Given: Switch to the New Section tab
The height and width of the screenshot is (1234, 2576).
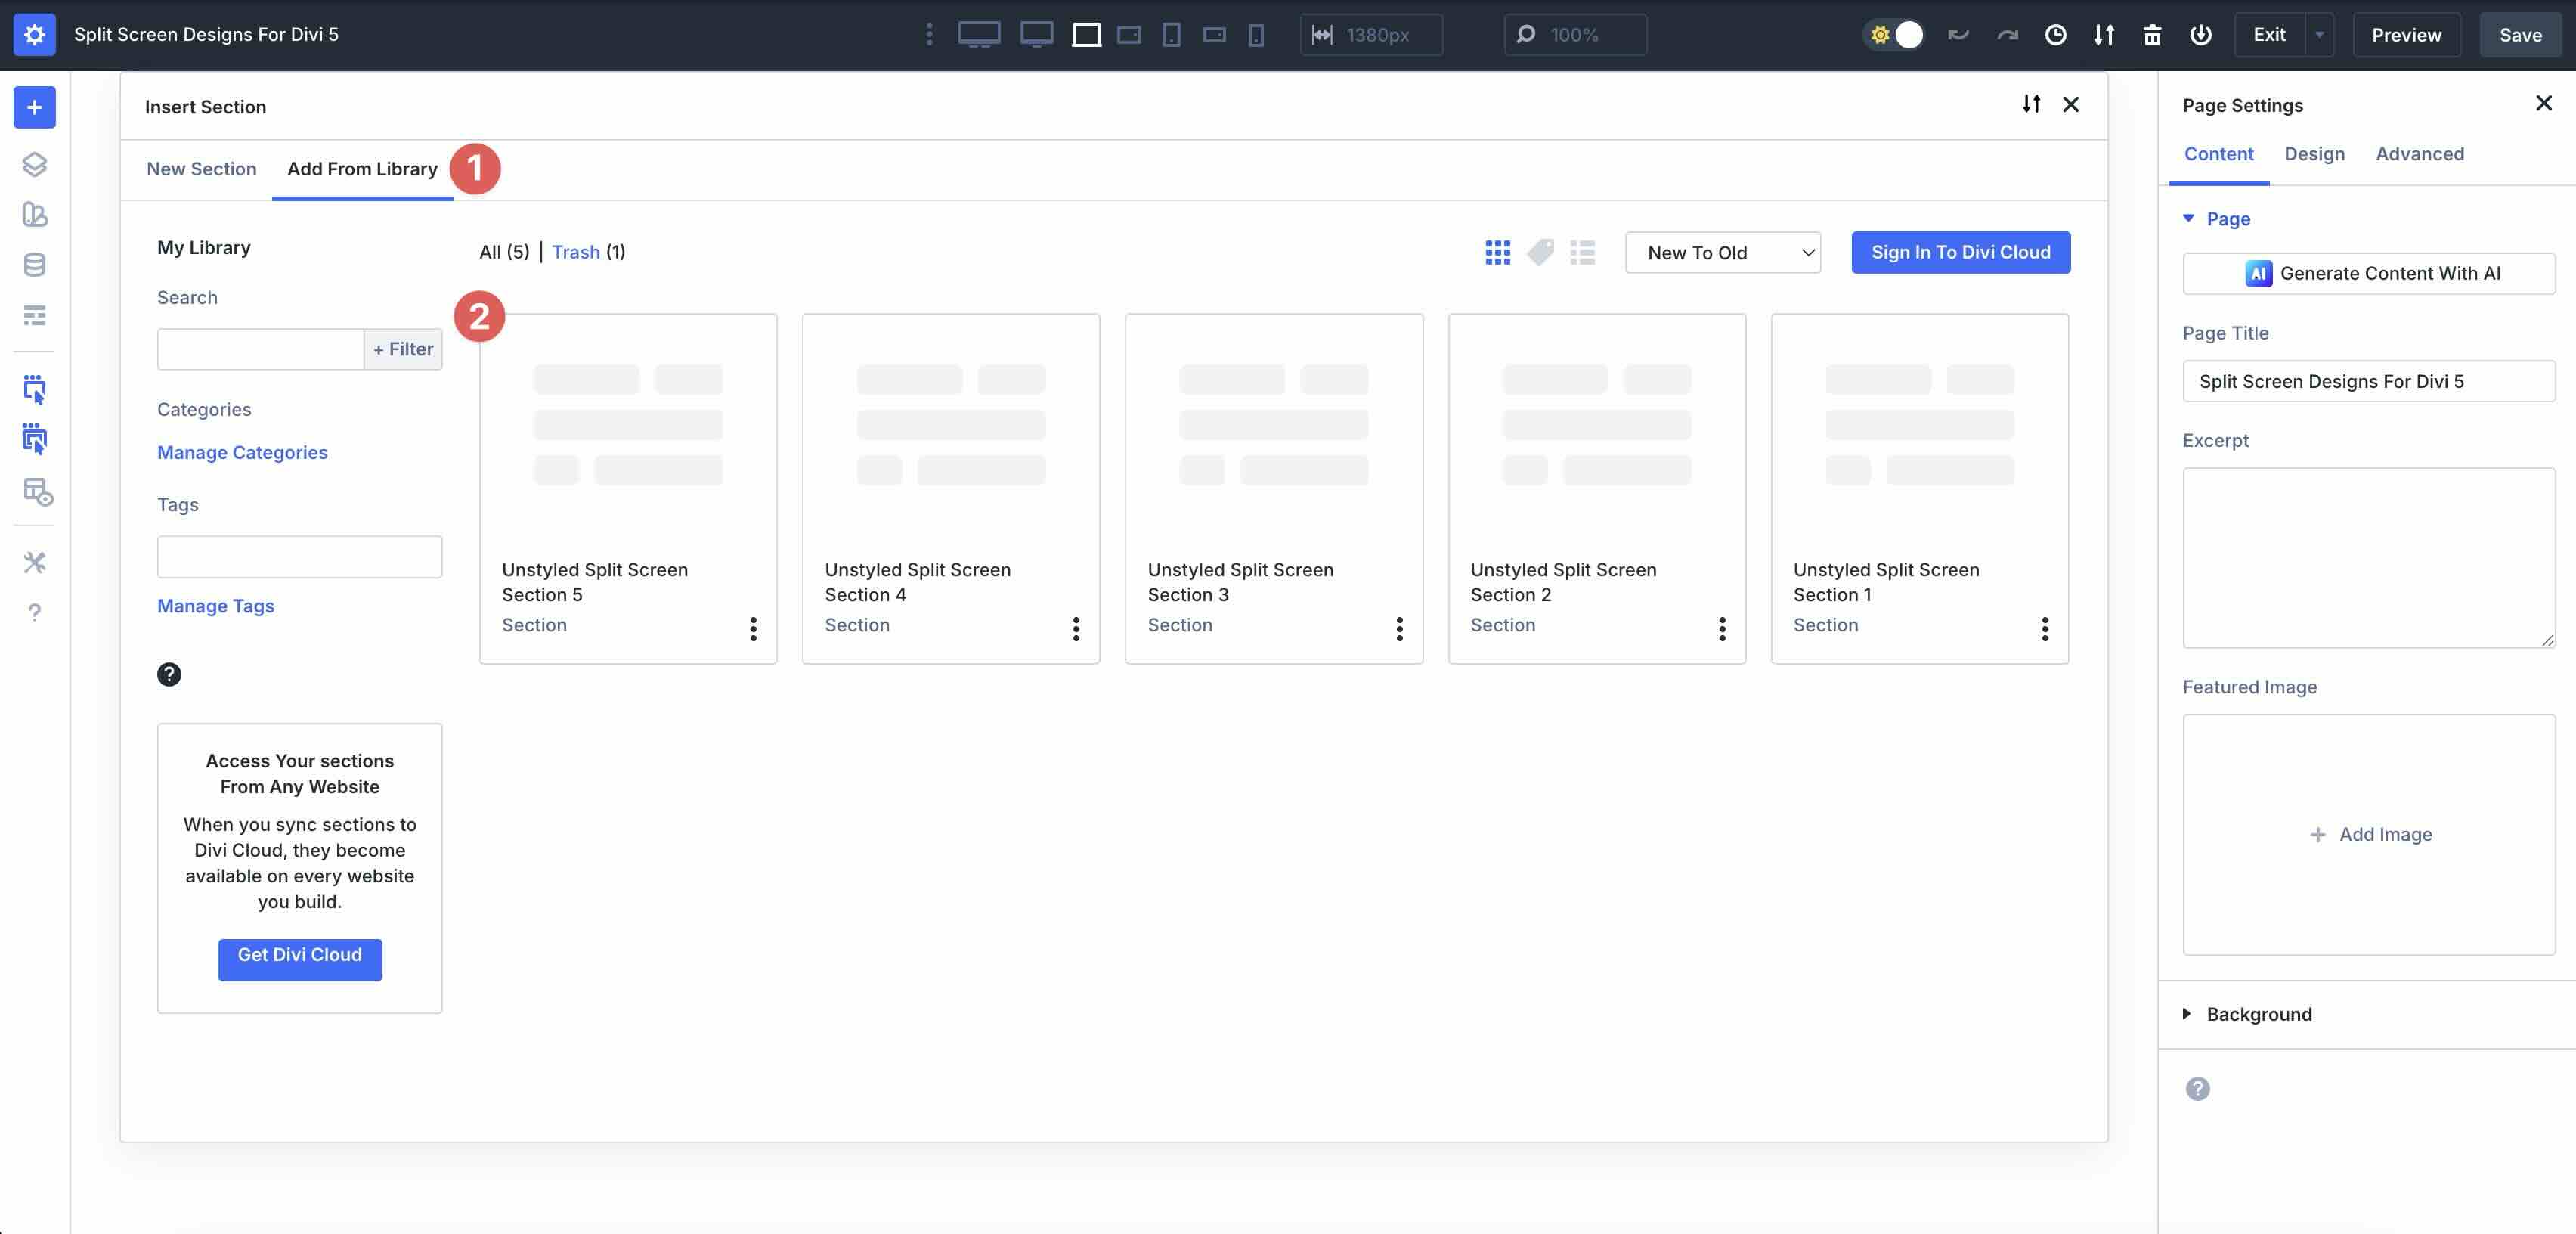Looking at the screenshot, I should (x=201, y=169).
